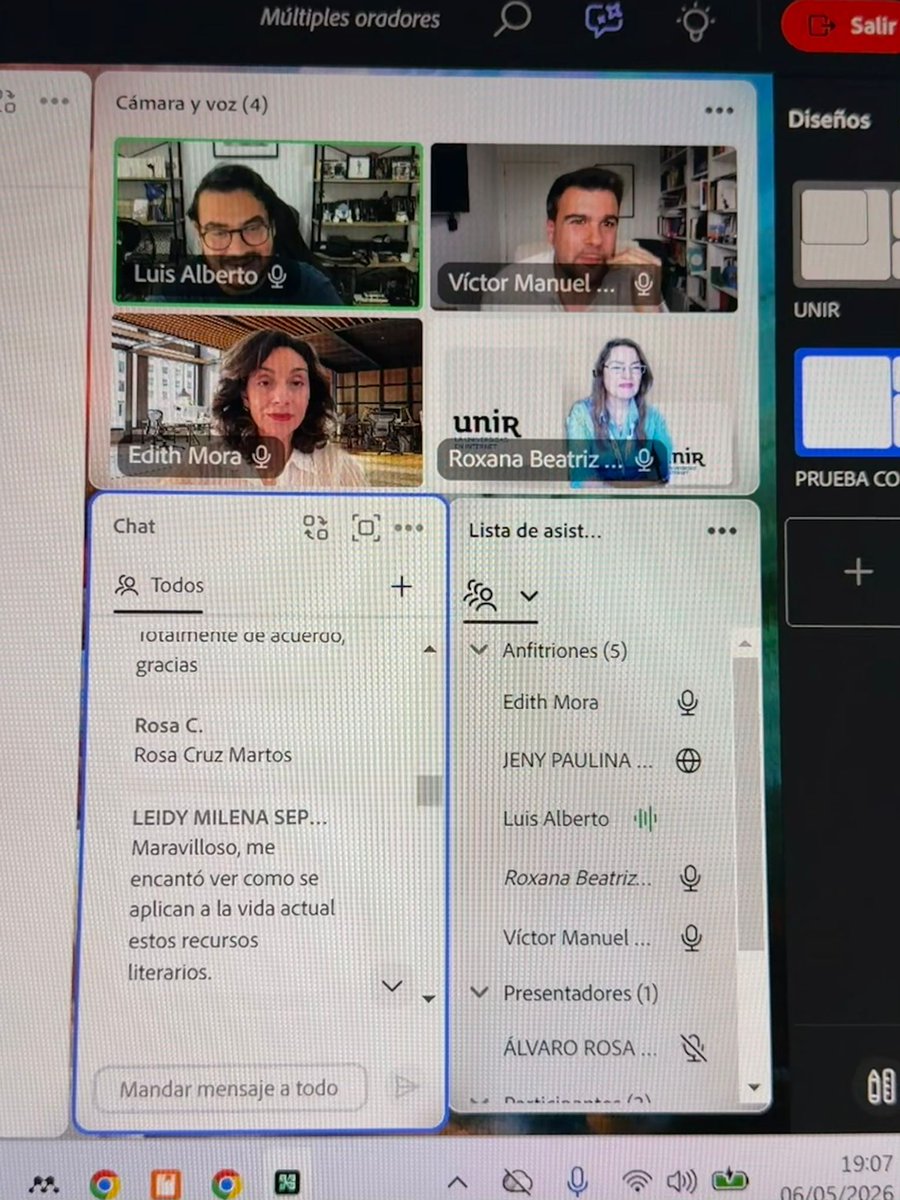This screenshot has height=1200, width=900.
Task: Select Roxana Beatriz in attendee list
Action: [x=577, y=878]
